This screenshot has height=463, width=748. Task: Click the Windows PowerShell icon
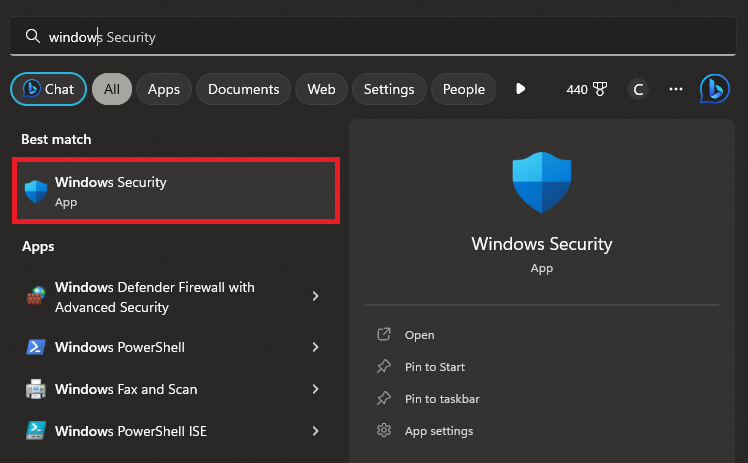click(36, 347)
